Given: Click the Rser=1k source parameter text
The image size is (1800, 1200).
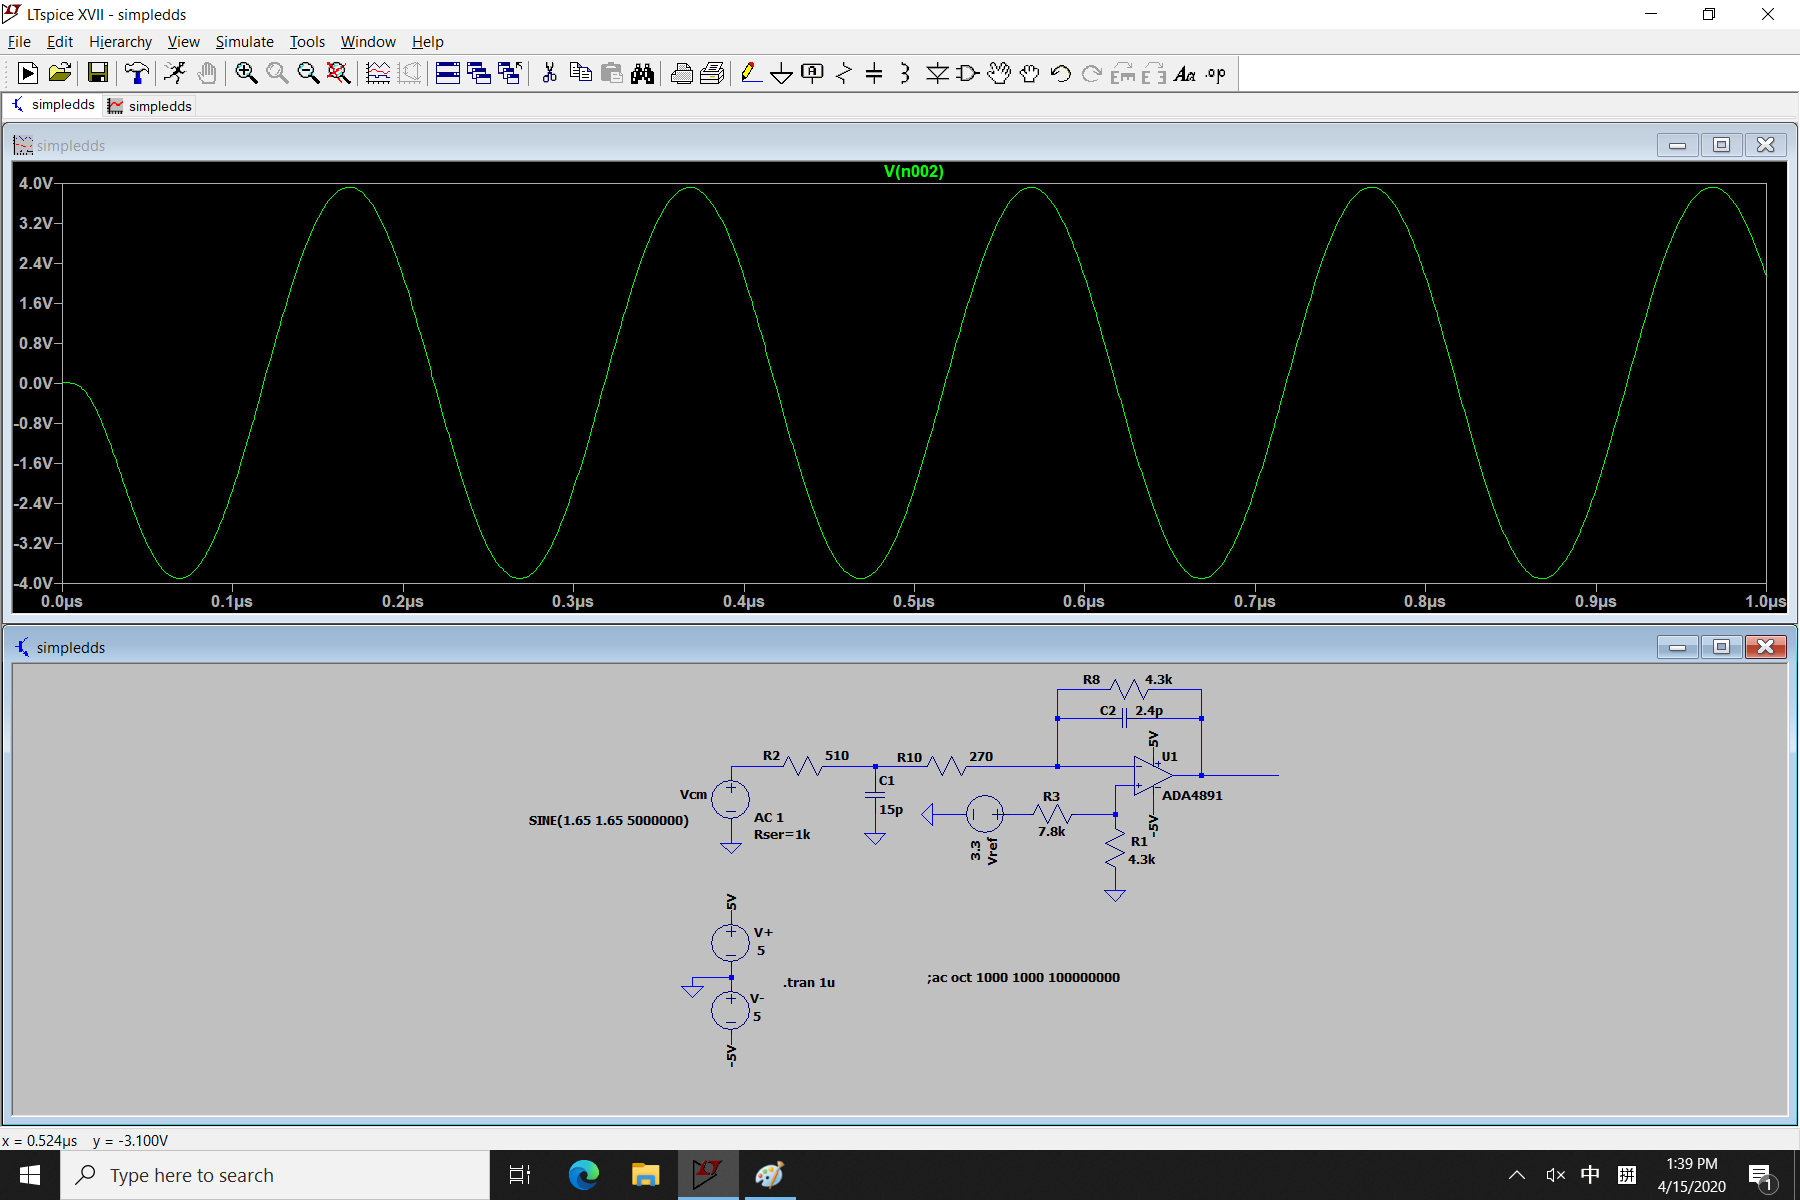Looking at the screenshot, I should [x=782, y=834].
